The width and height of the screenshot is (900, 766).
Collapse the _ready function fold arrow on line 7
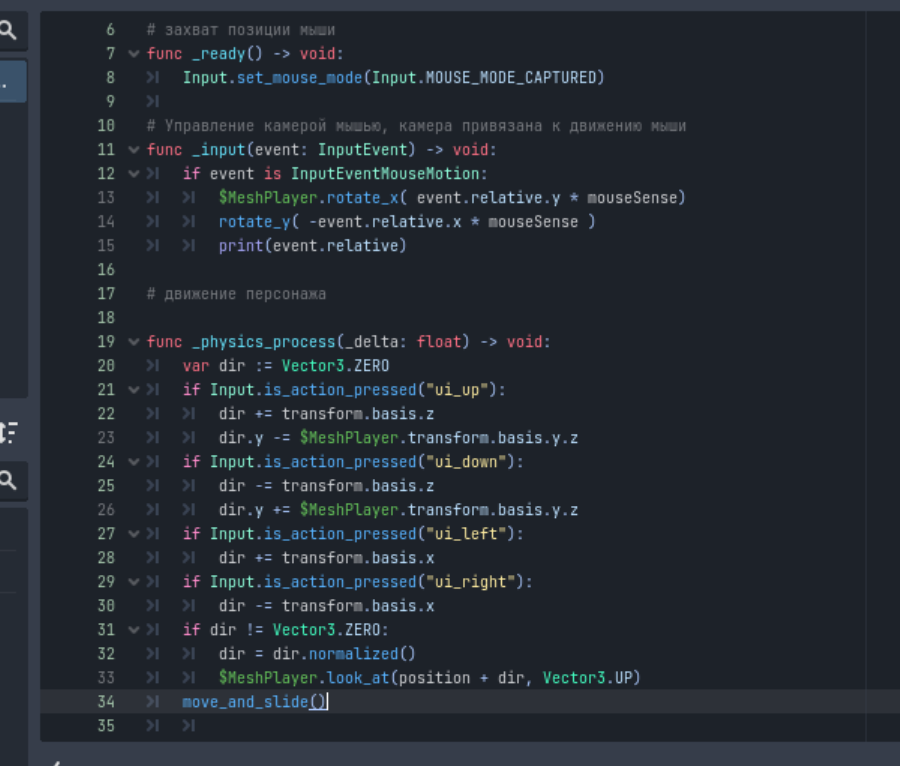134,54
